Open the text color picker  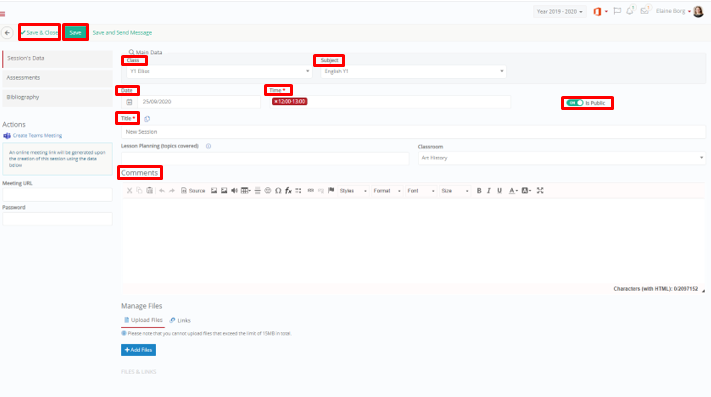click(513, 191)
